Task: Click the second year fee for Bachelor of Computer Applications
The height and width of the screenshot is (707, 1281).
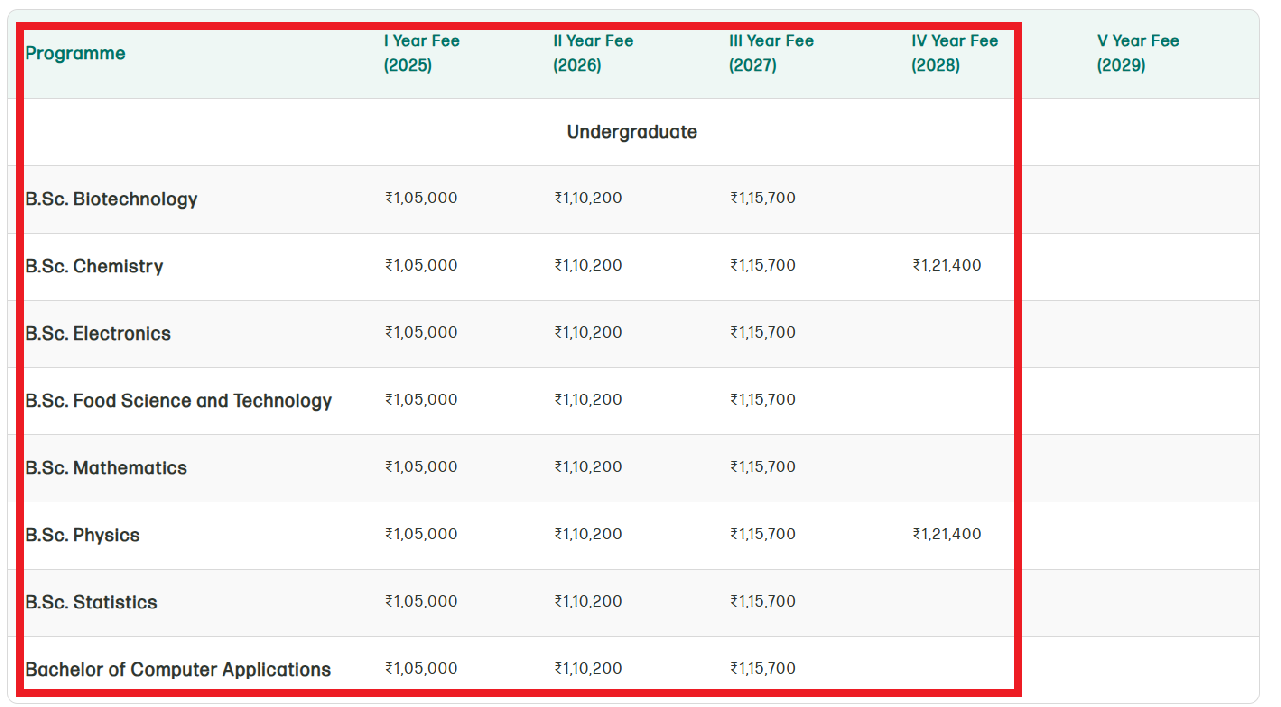Action: (x=587, y=668)
